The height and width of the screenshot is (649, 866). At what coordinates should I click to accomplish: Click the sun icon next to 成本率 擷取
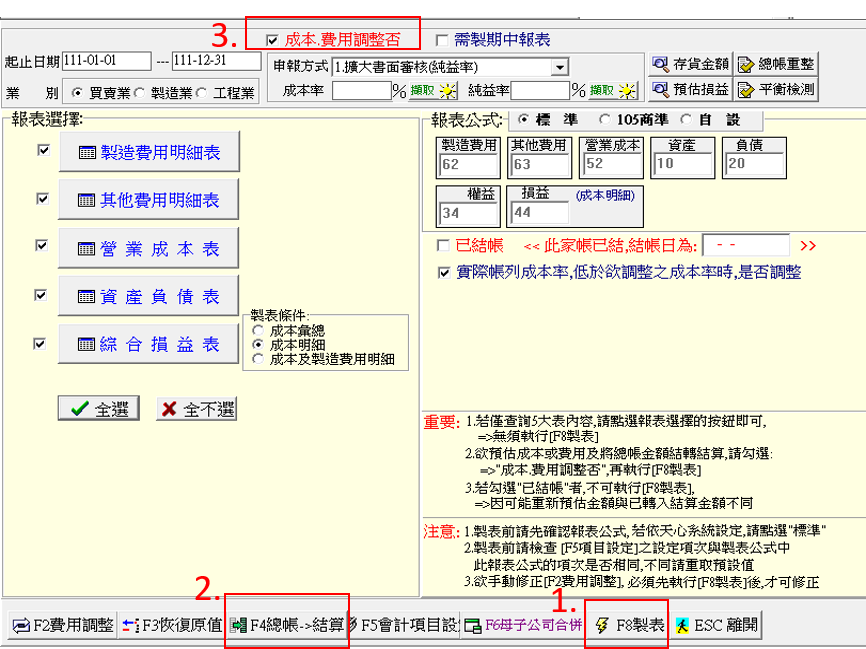coord(448,91)
